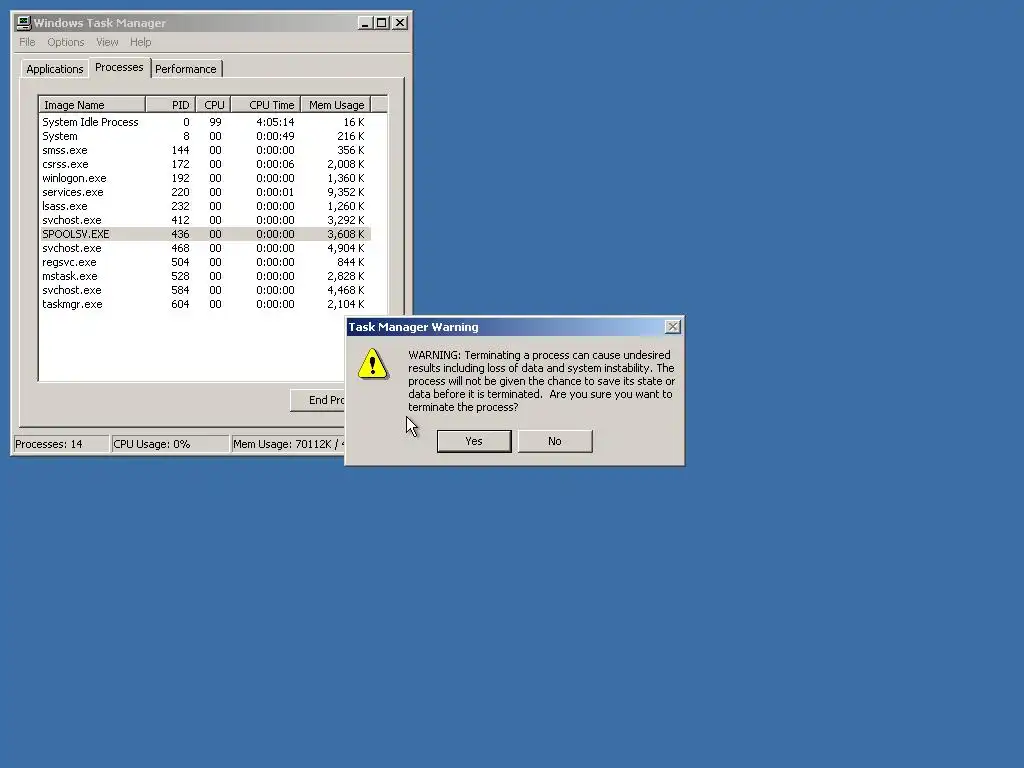The image size is (1024, 768).
Task: Sort by Mem Usage column header
Action: click(x=336, y=104)
